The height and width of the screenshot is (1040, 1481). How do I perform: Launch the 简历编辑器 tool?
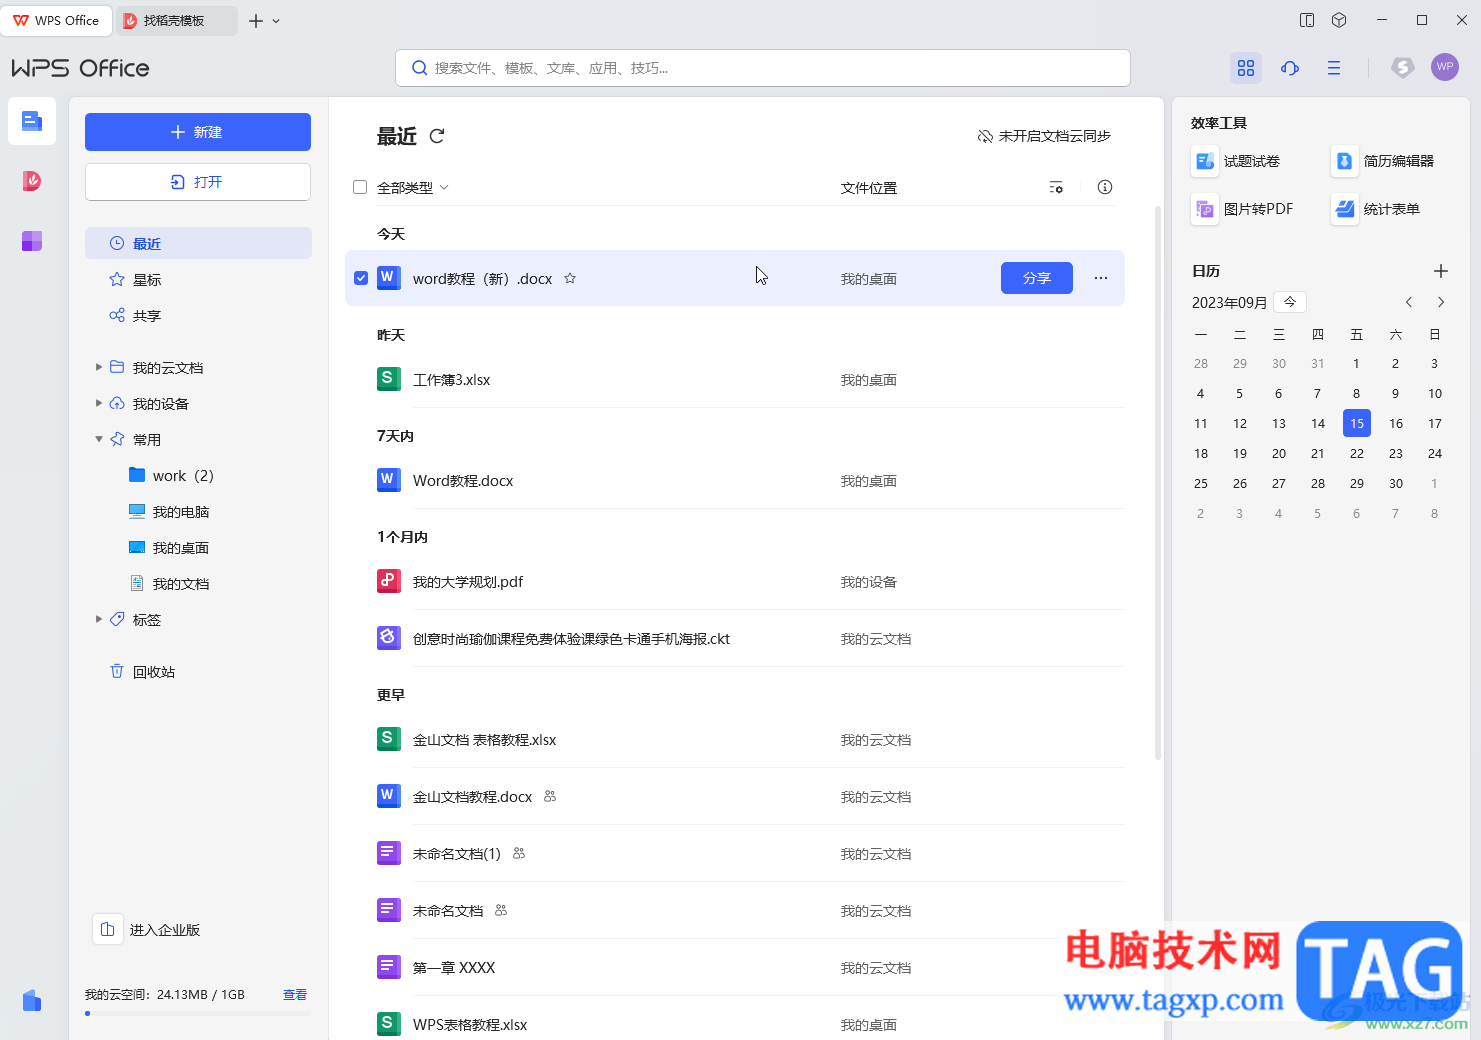point(1384,161)
